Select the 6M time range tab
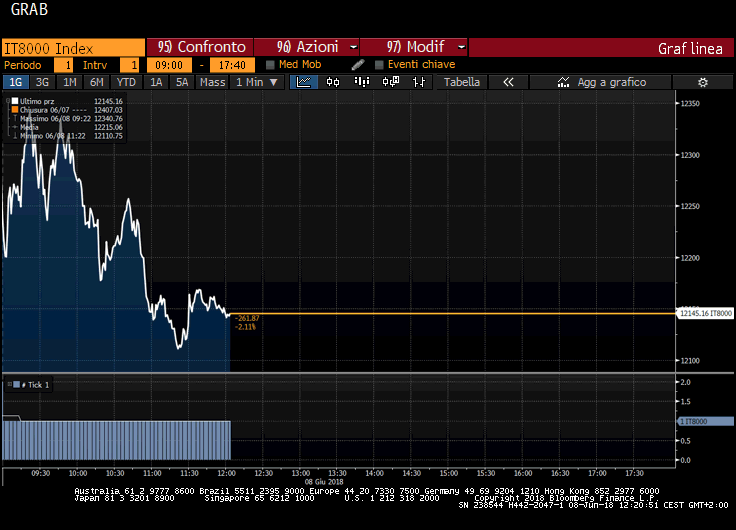Image resolution: width=736 pixels, height=530 pixels. 97,82
